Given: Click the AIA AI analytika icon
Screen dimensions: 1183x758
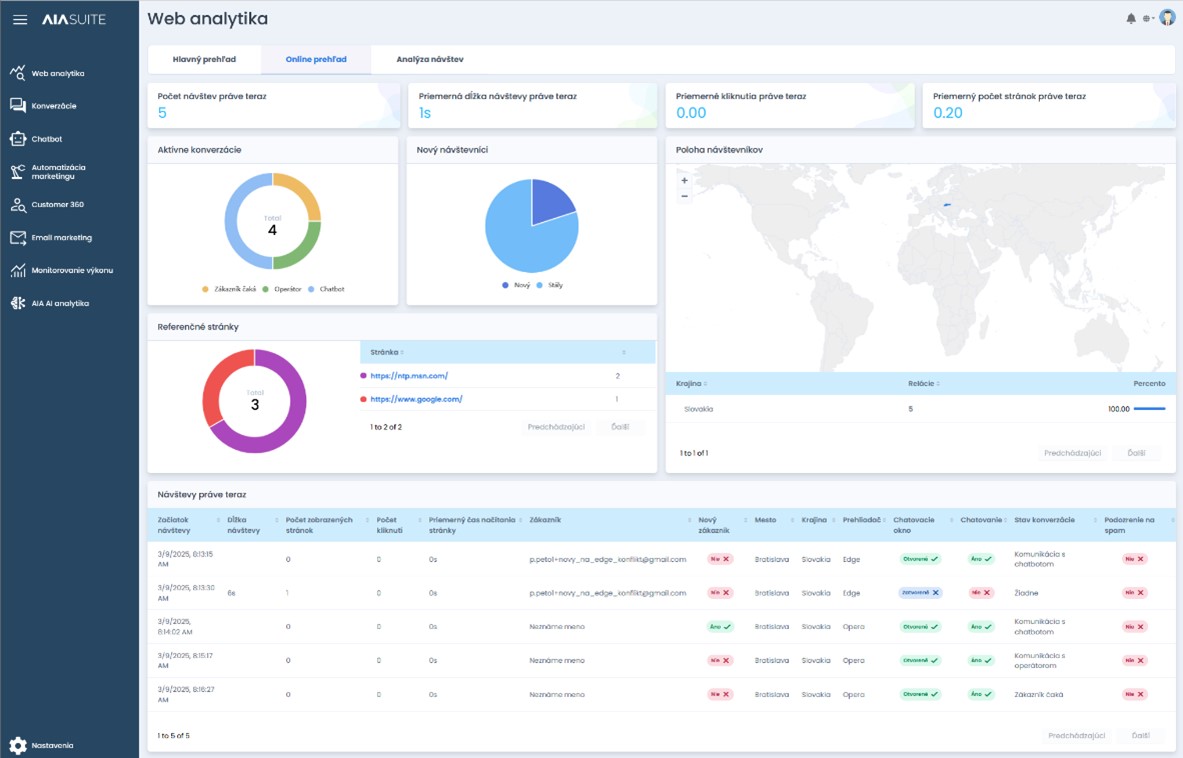Looking at the screenshot, I should click(x=18, y=303).
